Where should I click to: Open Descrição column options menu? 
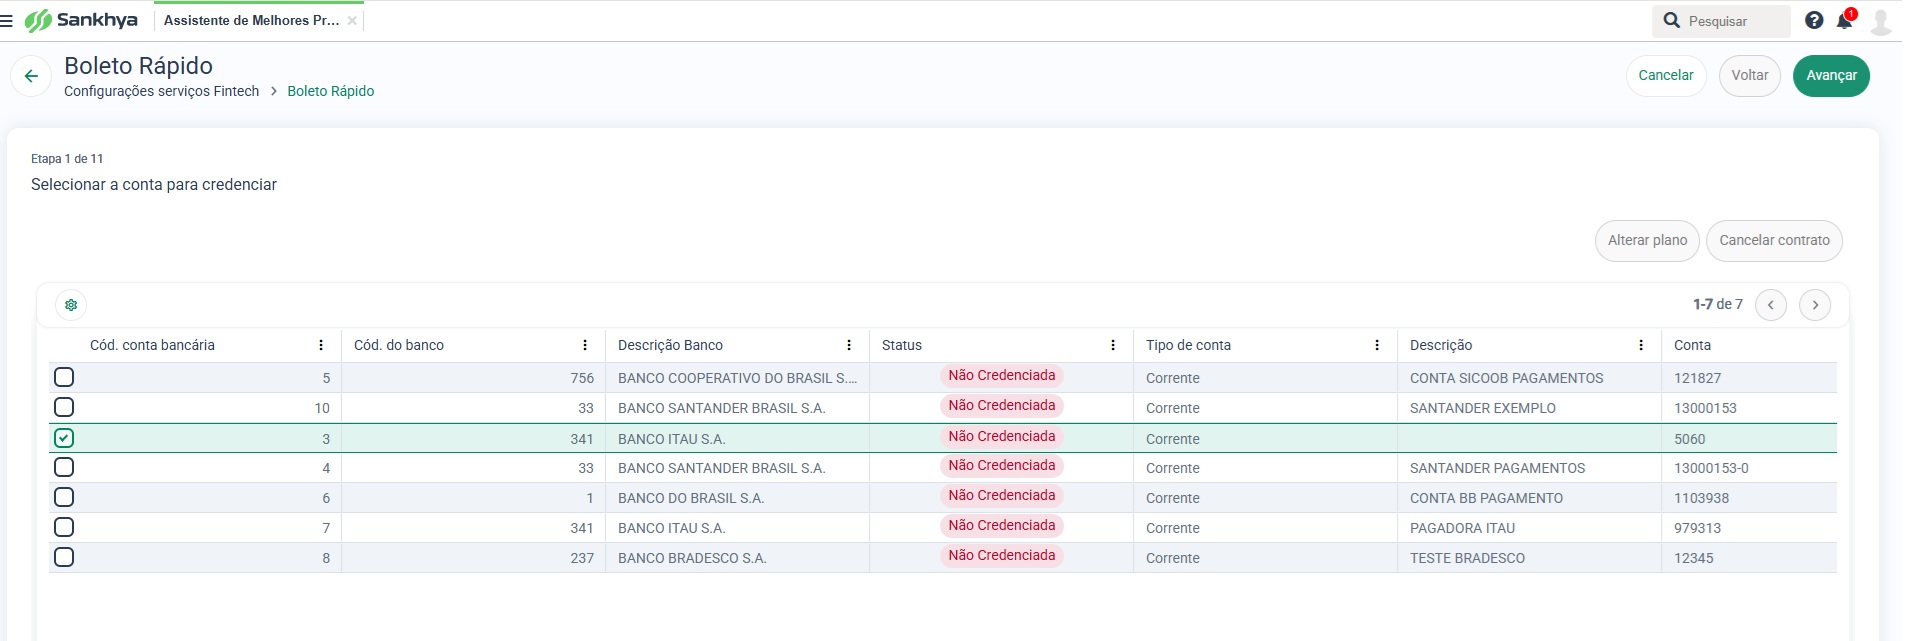(x=1641, y=345)
